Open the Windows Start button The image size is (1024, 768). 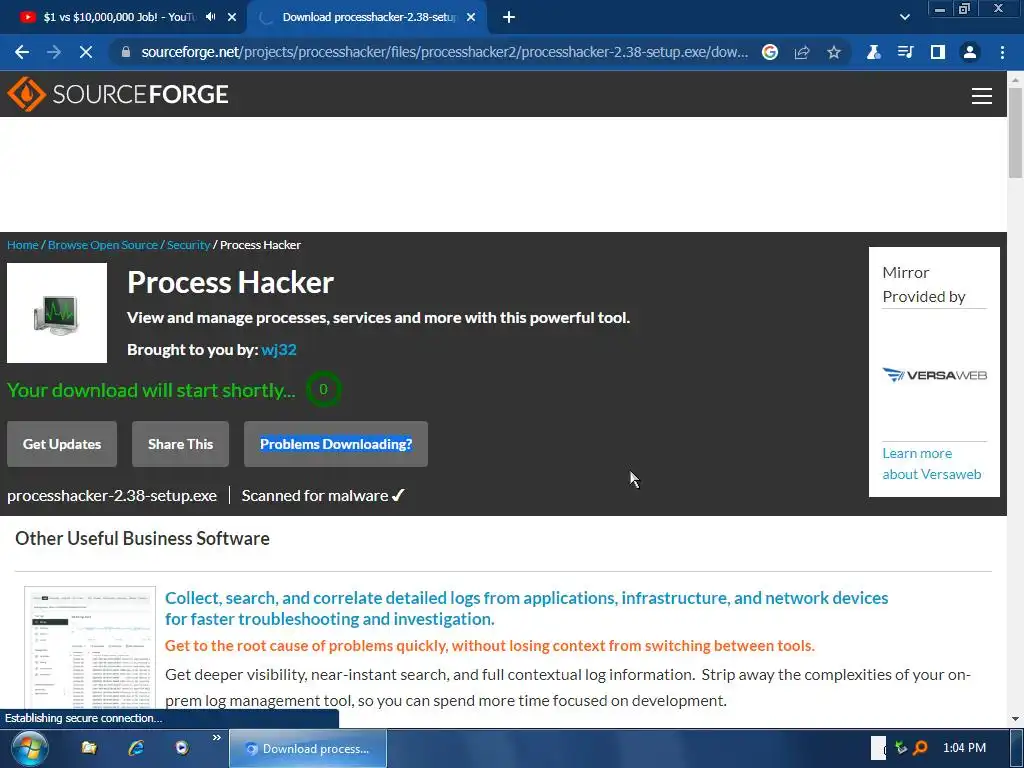[x=30, y=748]
